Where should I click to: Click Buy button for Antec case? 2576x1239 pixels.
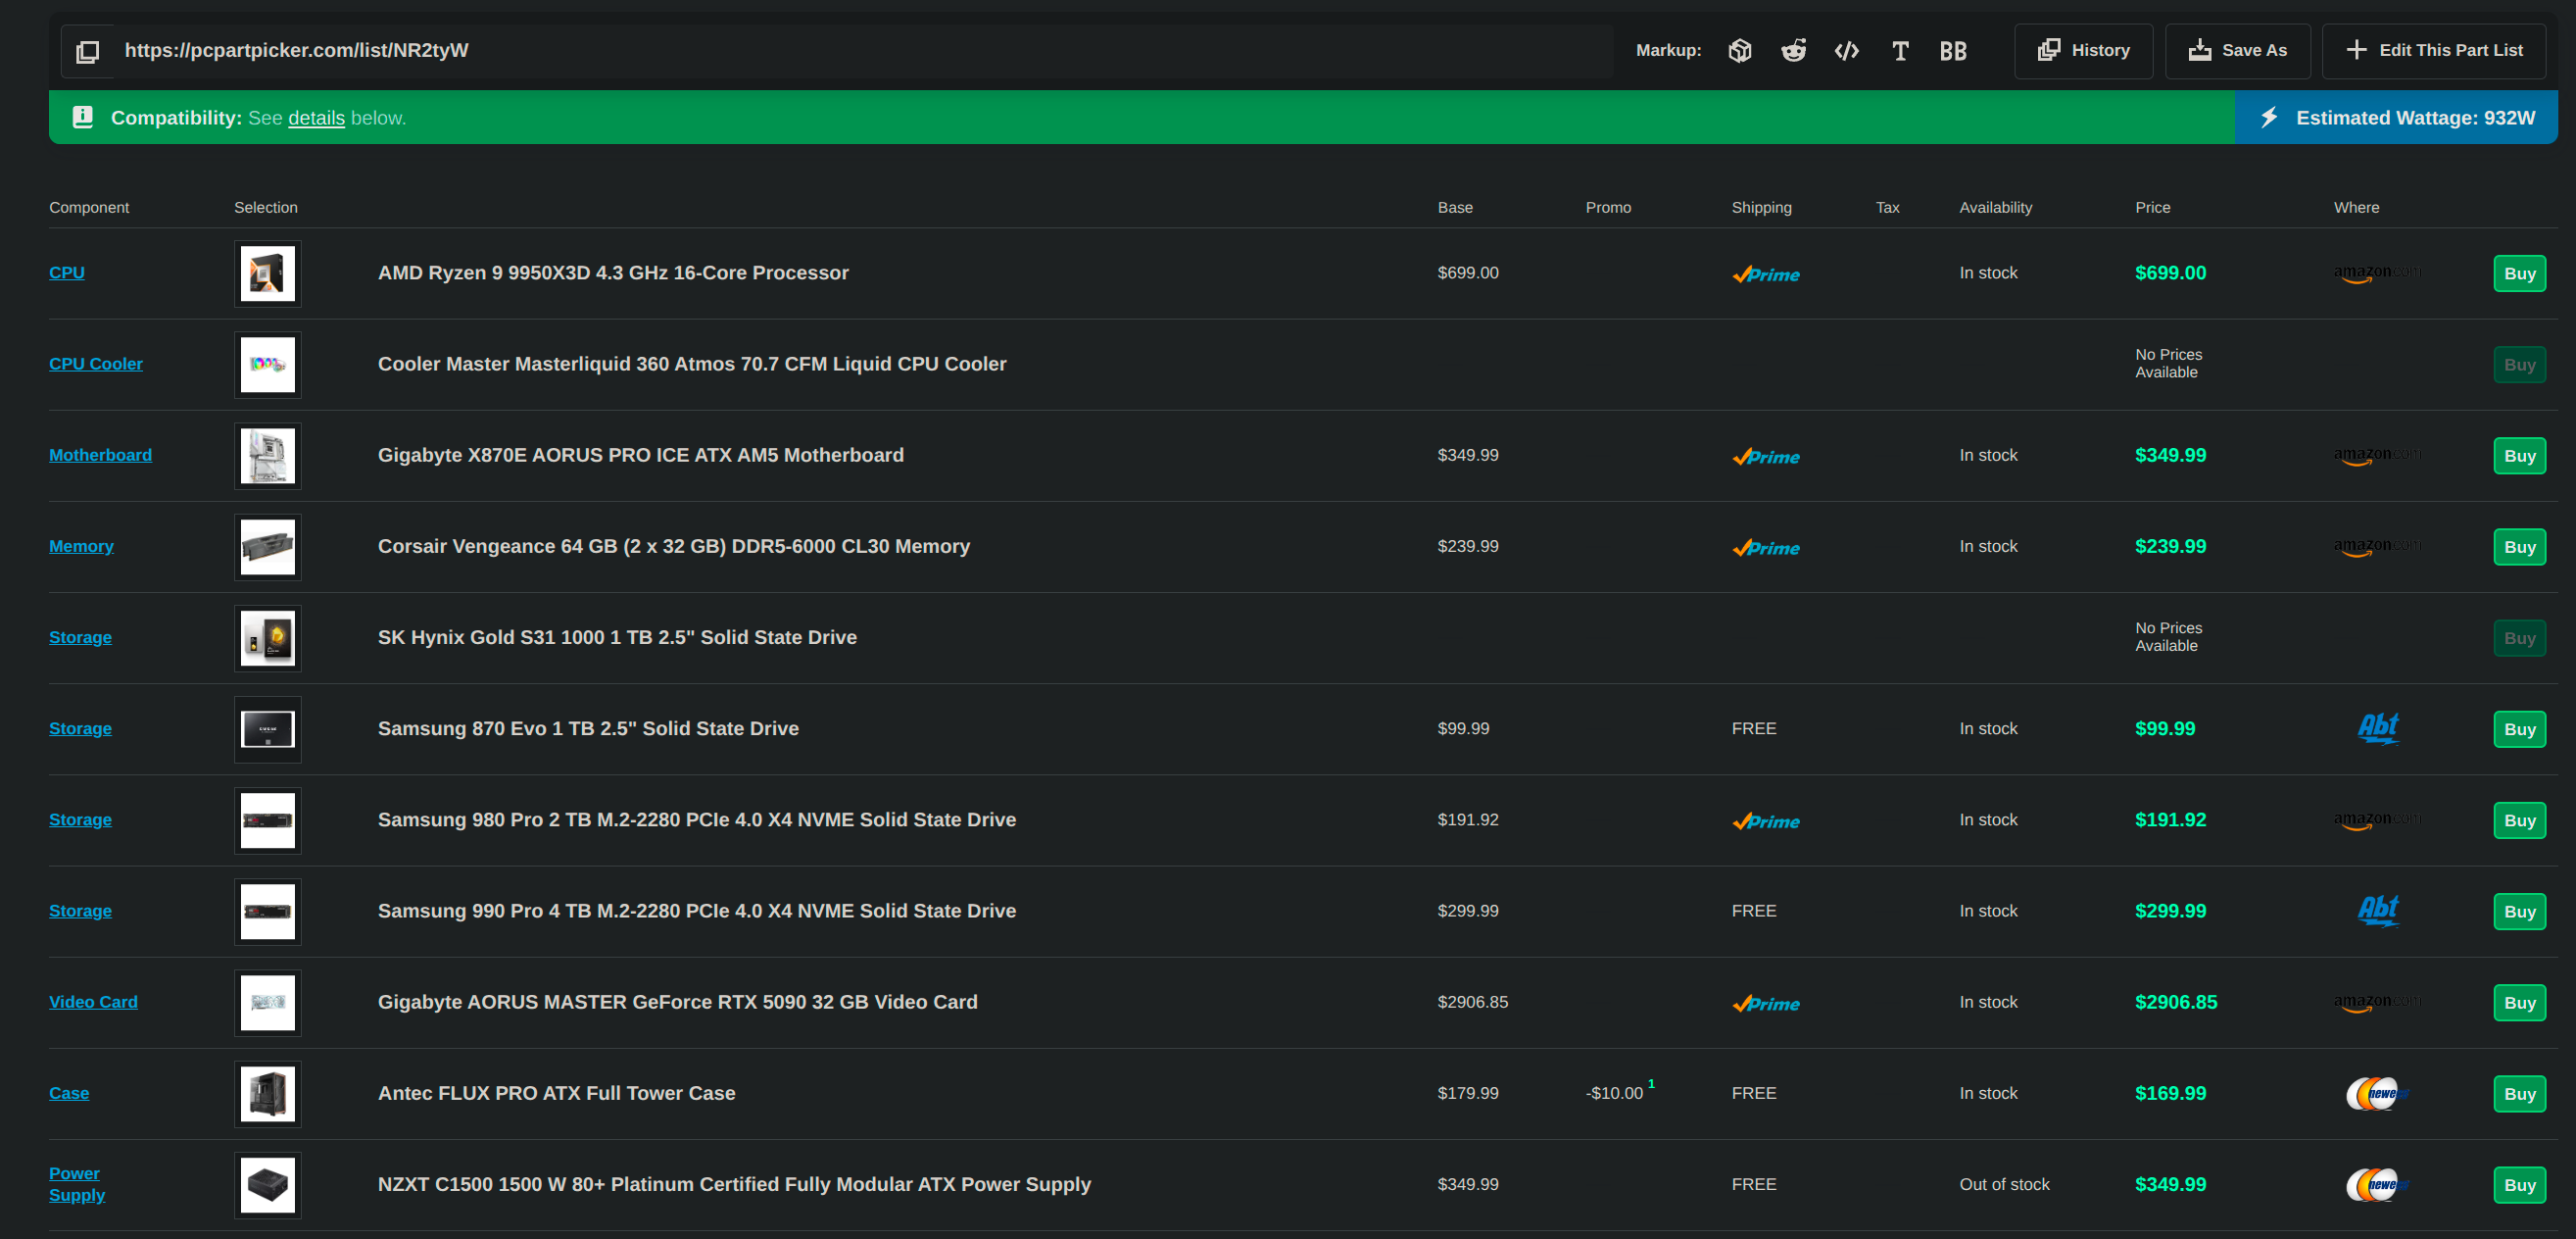(2519, 1094)
